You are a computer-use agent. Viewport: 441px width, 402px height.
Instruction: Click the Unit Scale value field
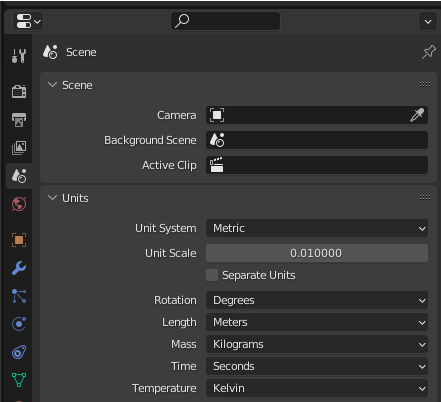[x=317, y=253]
